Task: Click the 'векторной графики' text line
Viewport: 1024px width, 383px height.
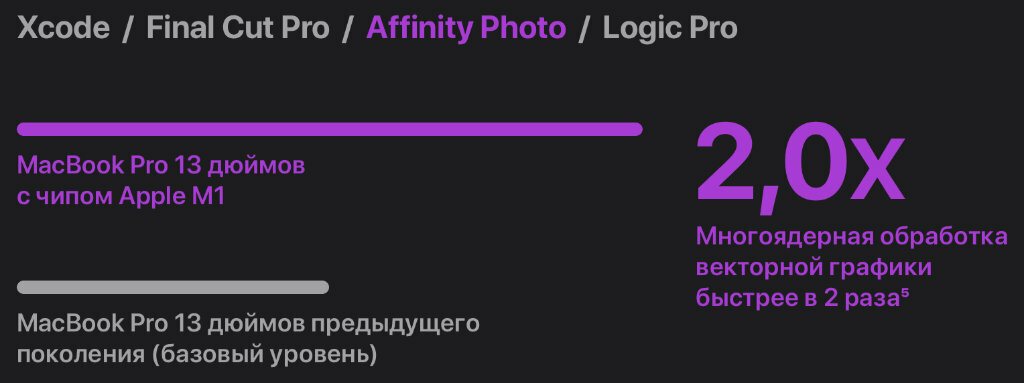Action: click(814, 268)
